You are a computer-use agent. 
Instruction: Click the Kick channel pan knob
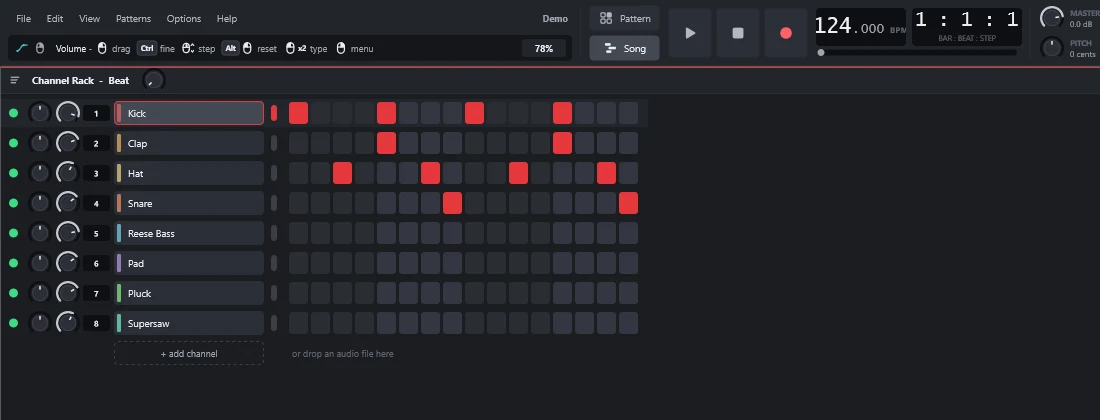(x=39, y=113)
